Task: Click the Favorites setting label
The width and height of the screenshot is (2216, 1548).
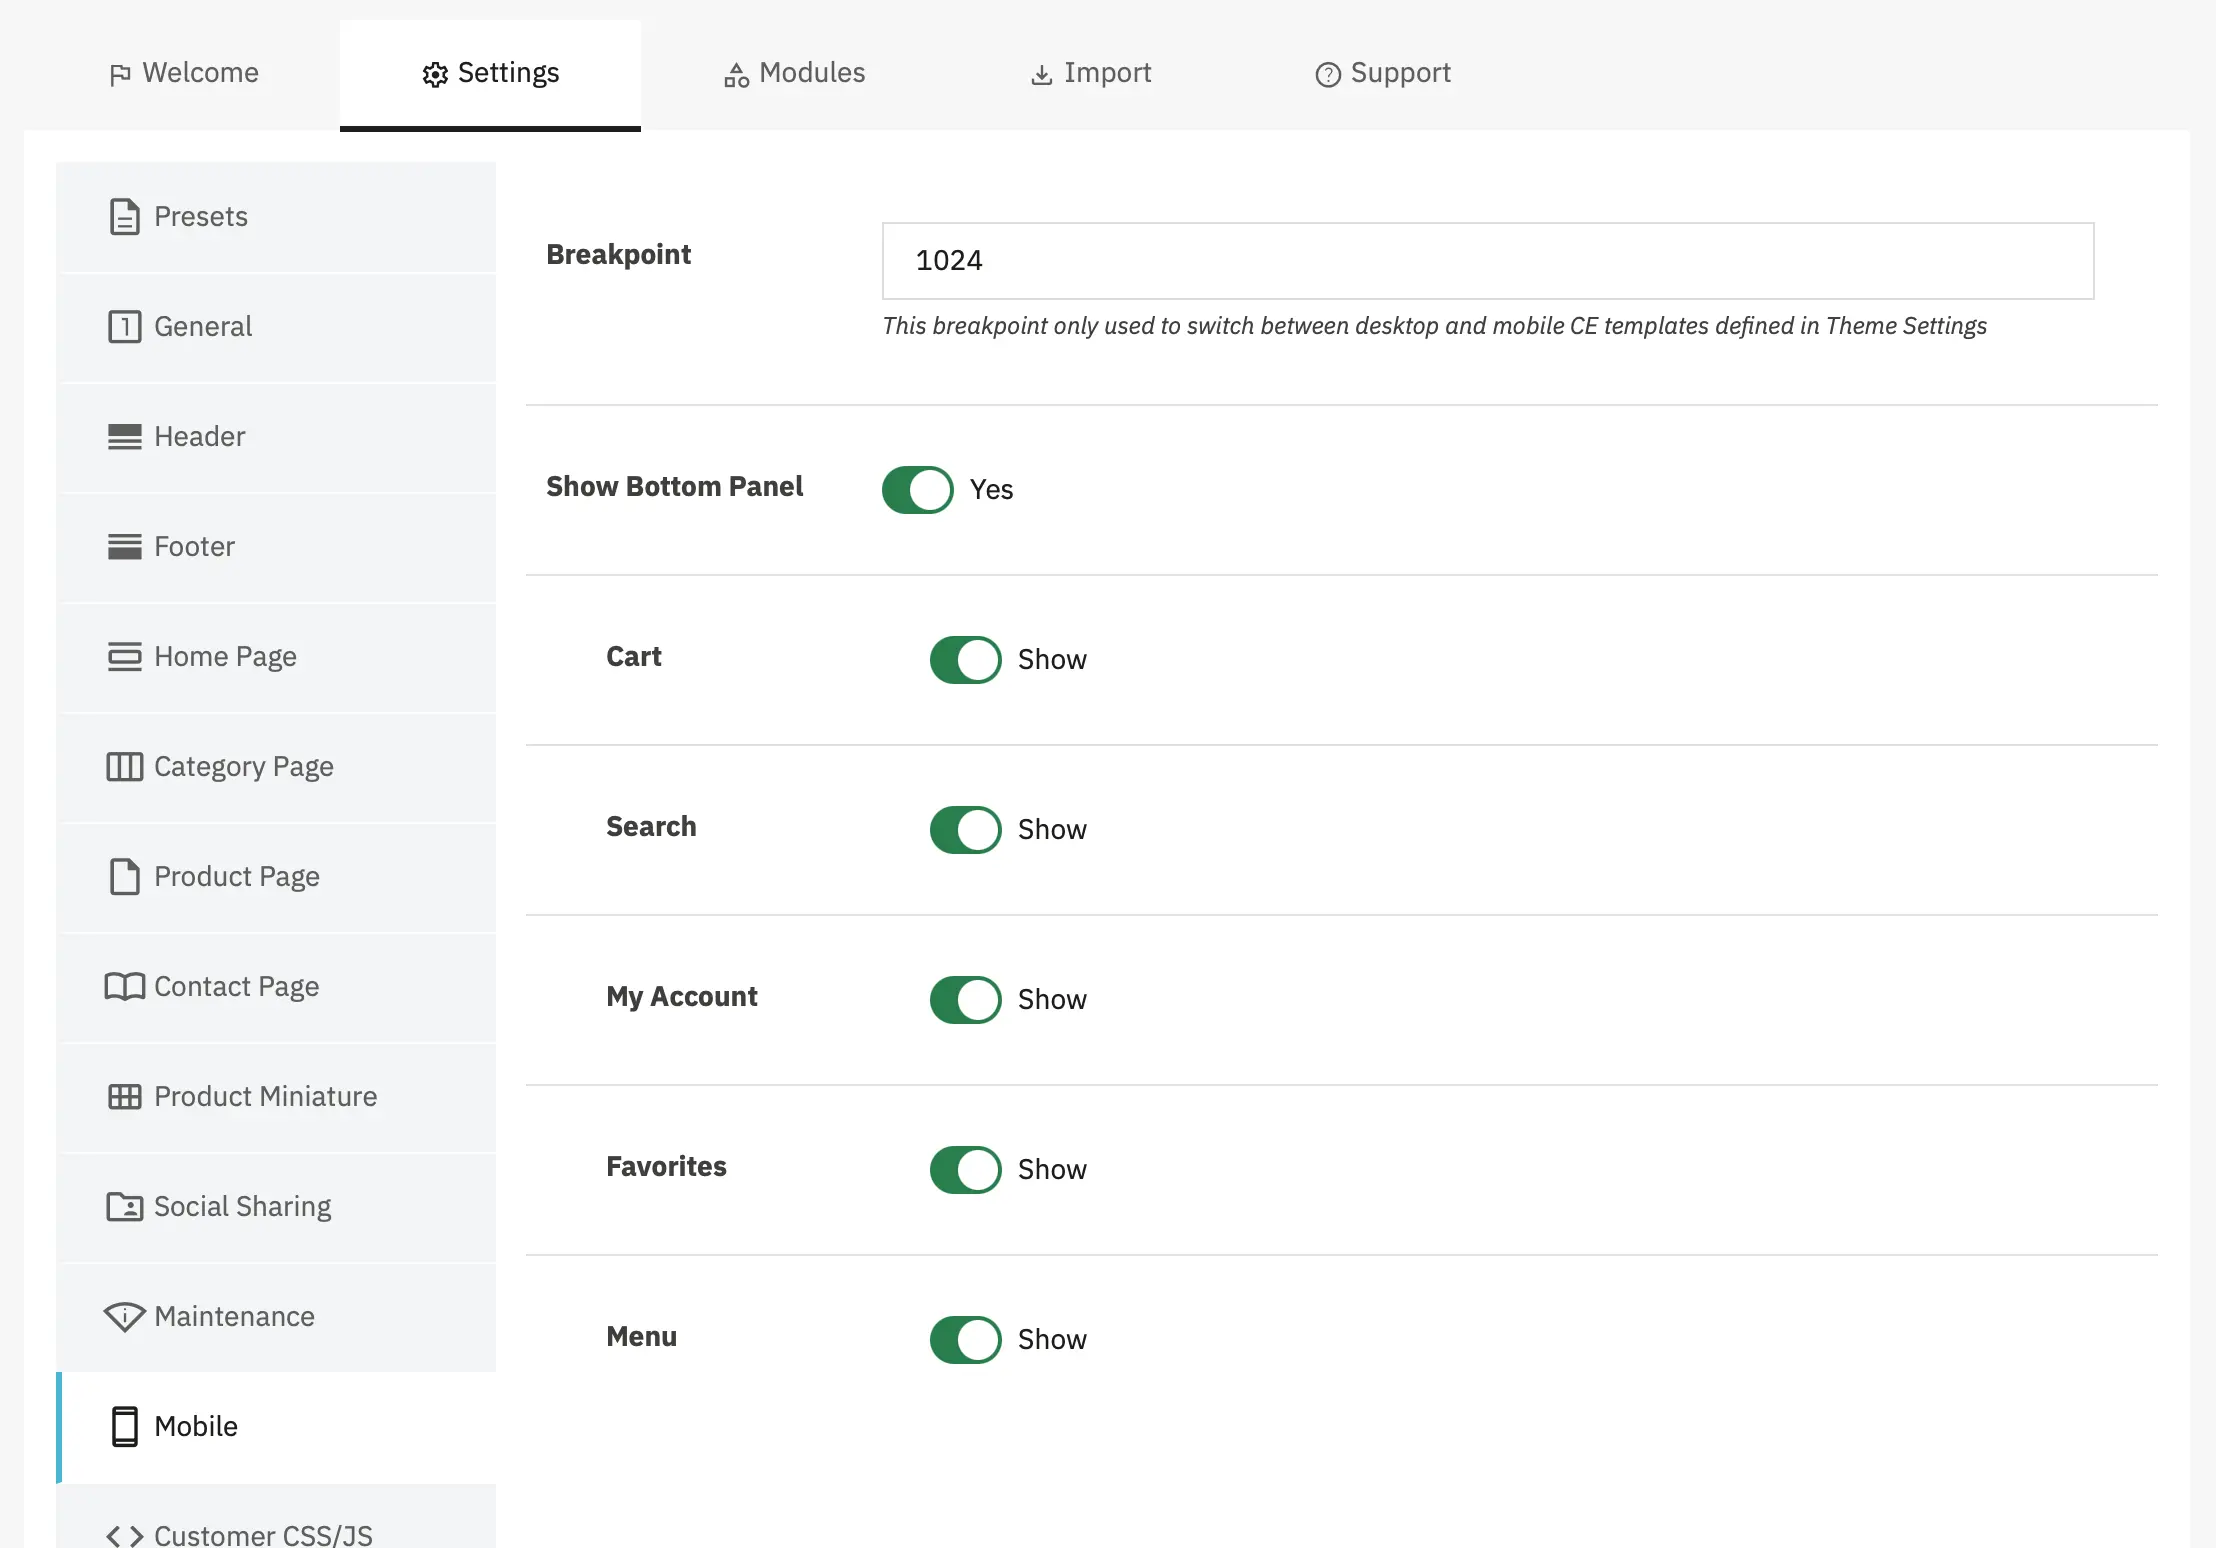Action: [x=666, y=1167]
